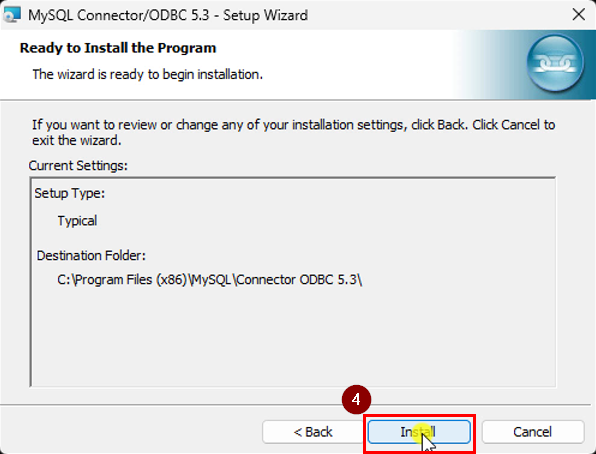
Task: Click the dark red step 4 marker
Action: click(x=356, y=400)
